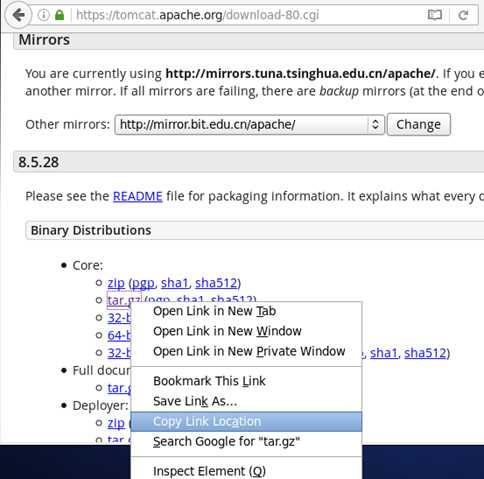
Task: Open the sha1 link for Core zip
Action: pyautogui.click(x=175, y=283)
